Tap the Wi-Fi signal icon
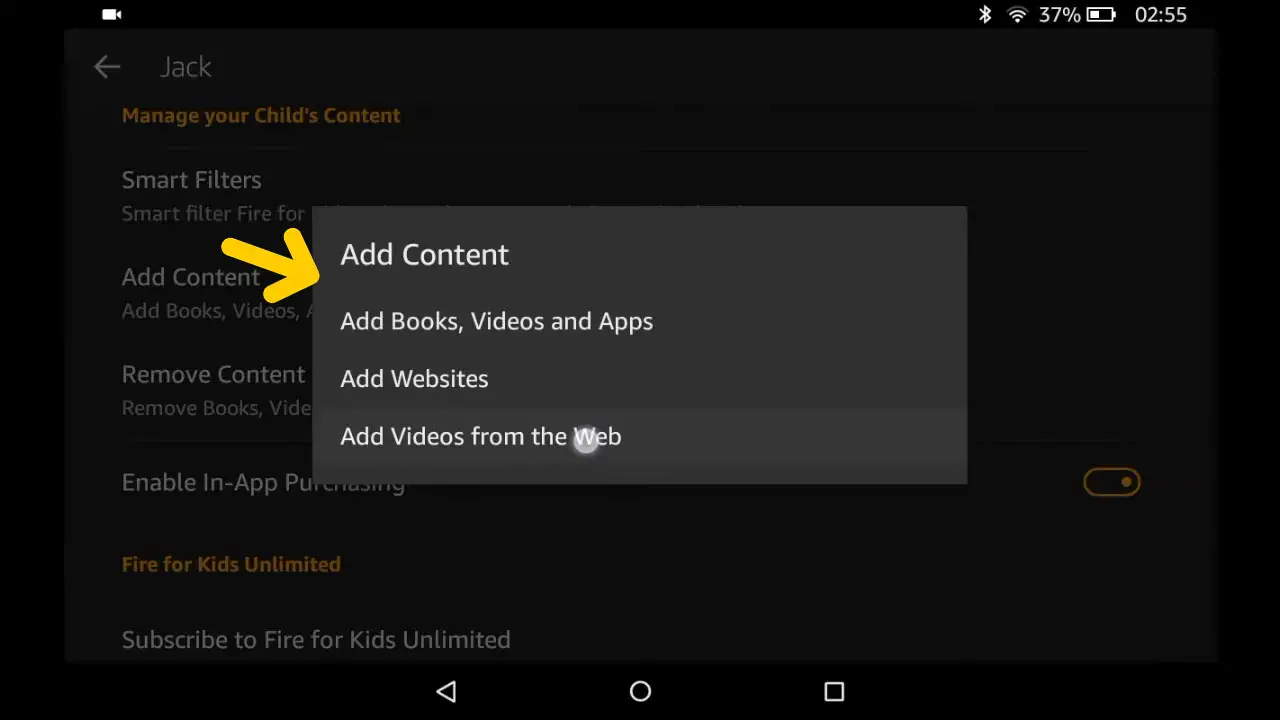1280x720 pixels. coord(1017,15)
